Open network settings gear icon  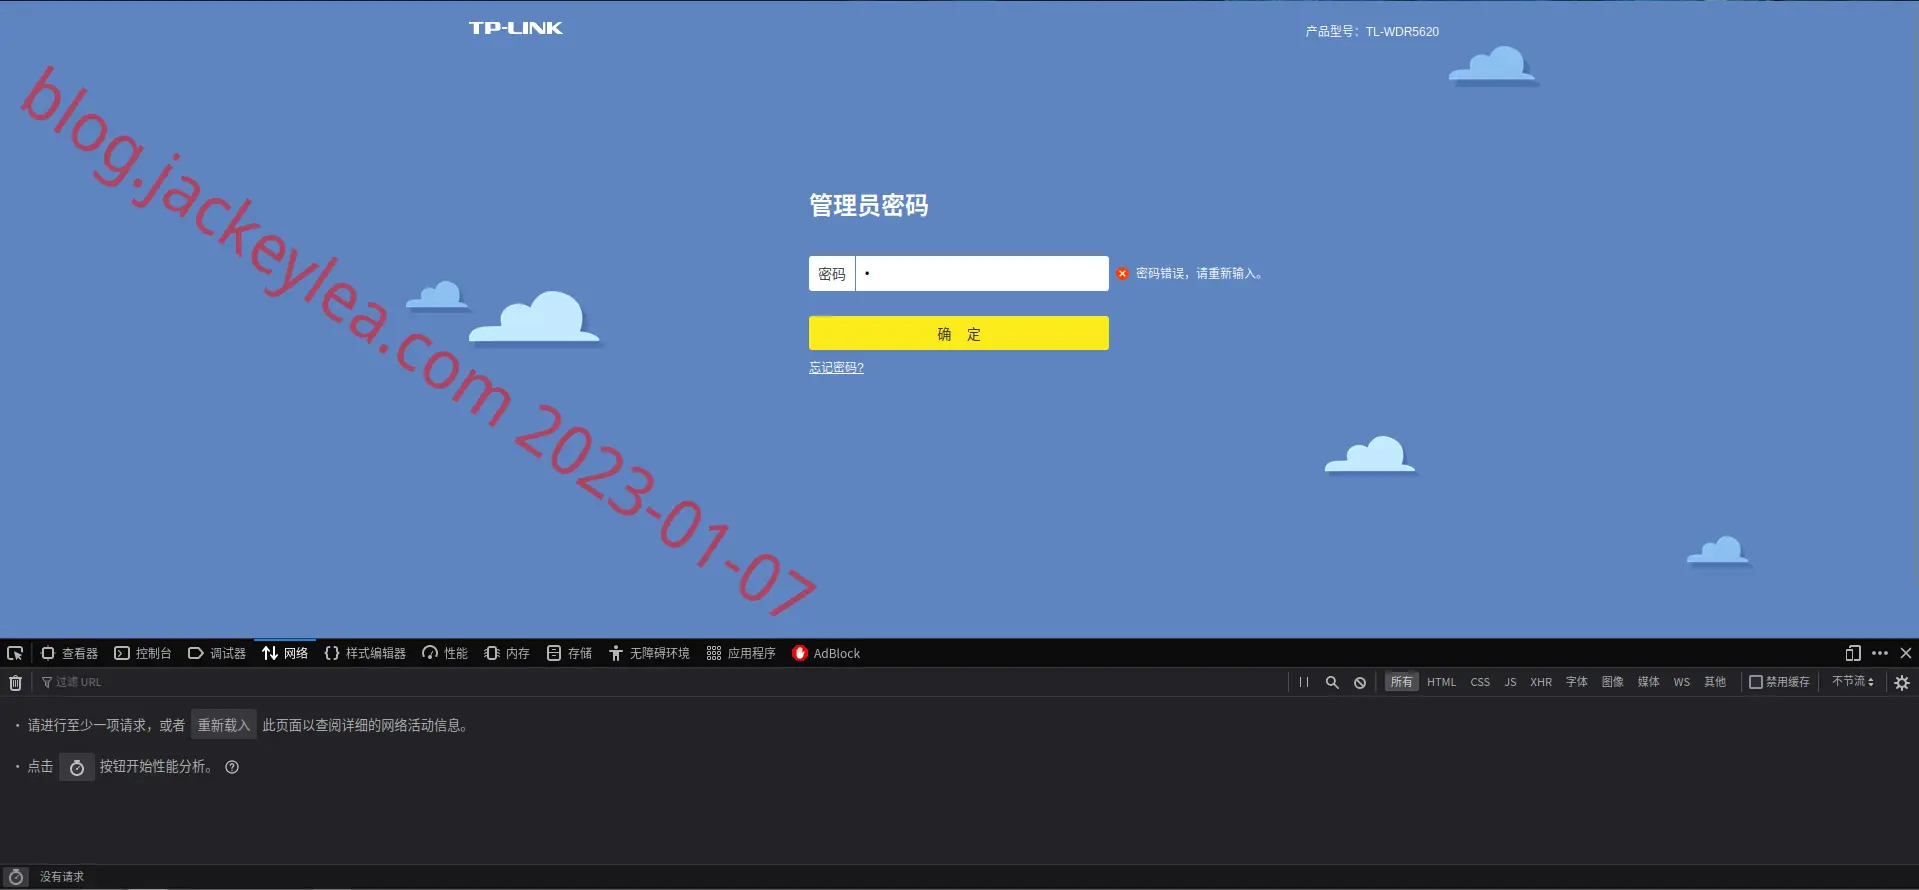click(x=1902, y=682)
